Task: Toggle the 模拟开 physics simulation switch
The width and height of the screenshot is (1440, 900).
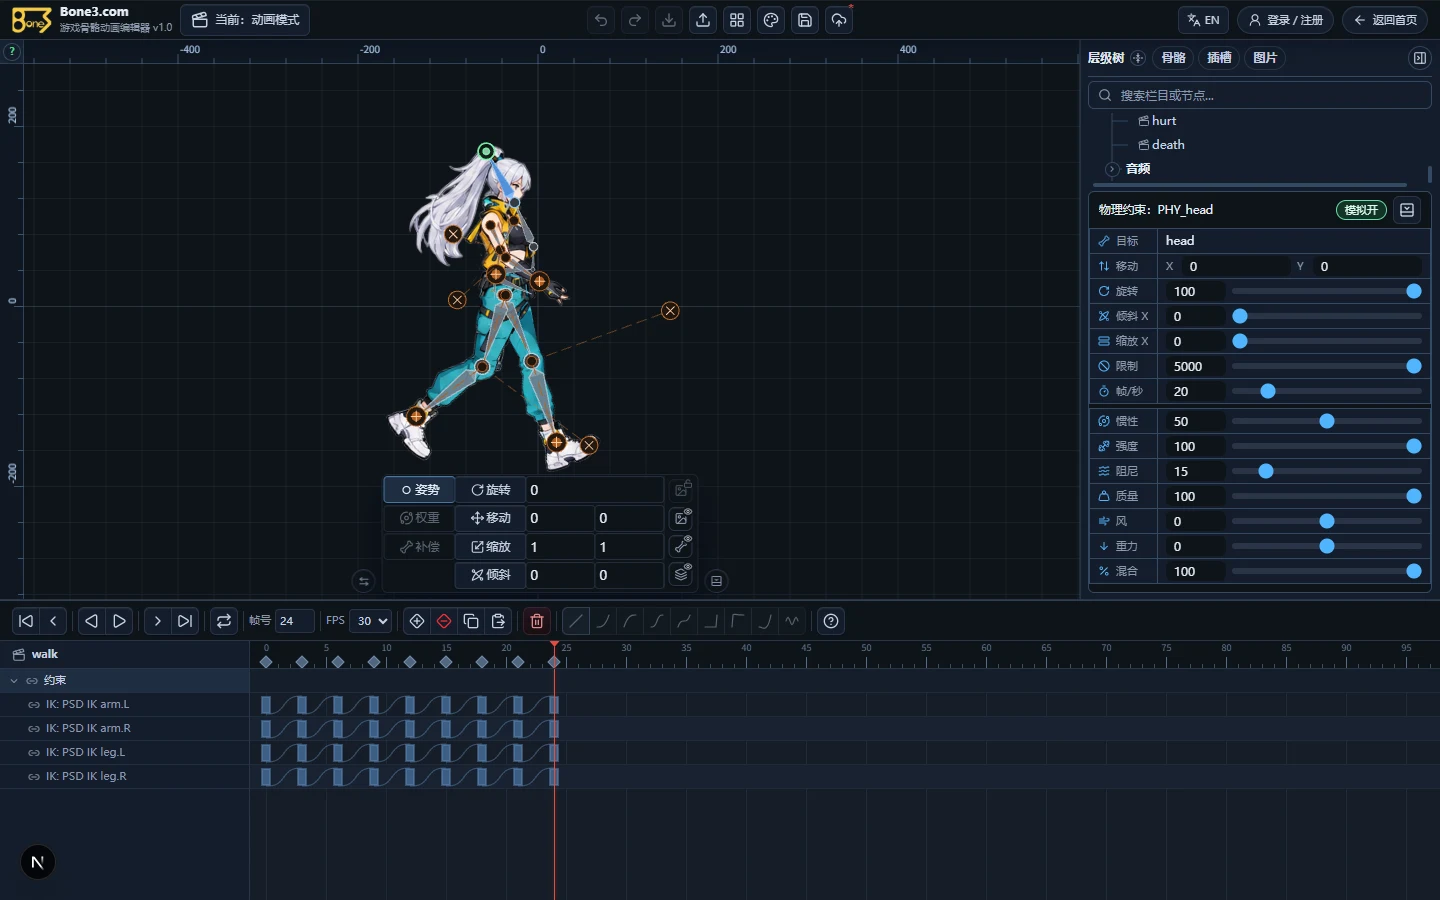Action: point(1361,210)
